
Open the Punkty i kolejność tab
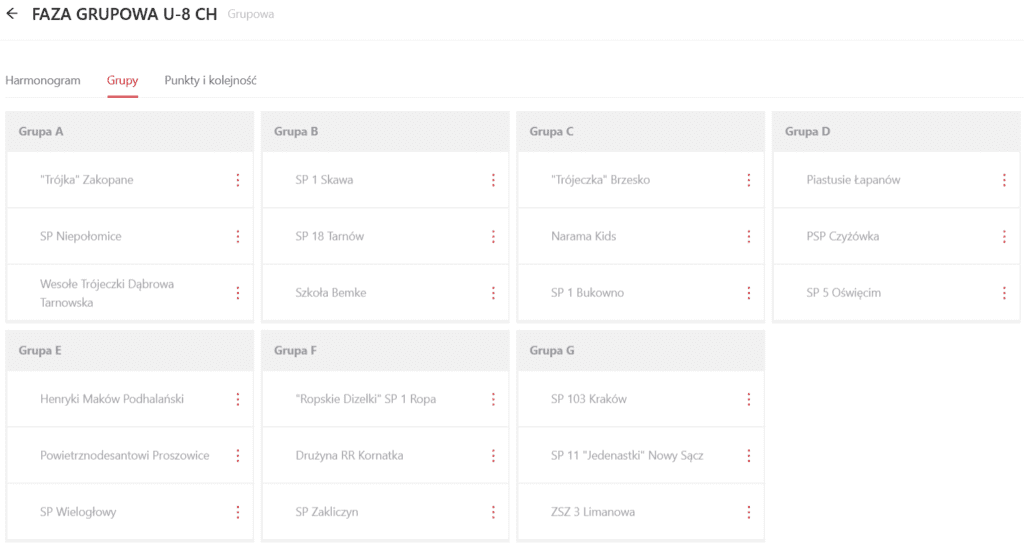[211, 81]
